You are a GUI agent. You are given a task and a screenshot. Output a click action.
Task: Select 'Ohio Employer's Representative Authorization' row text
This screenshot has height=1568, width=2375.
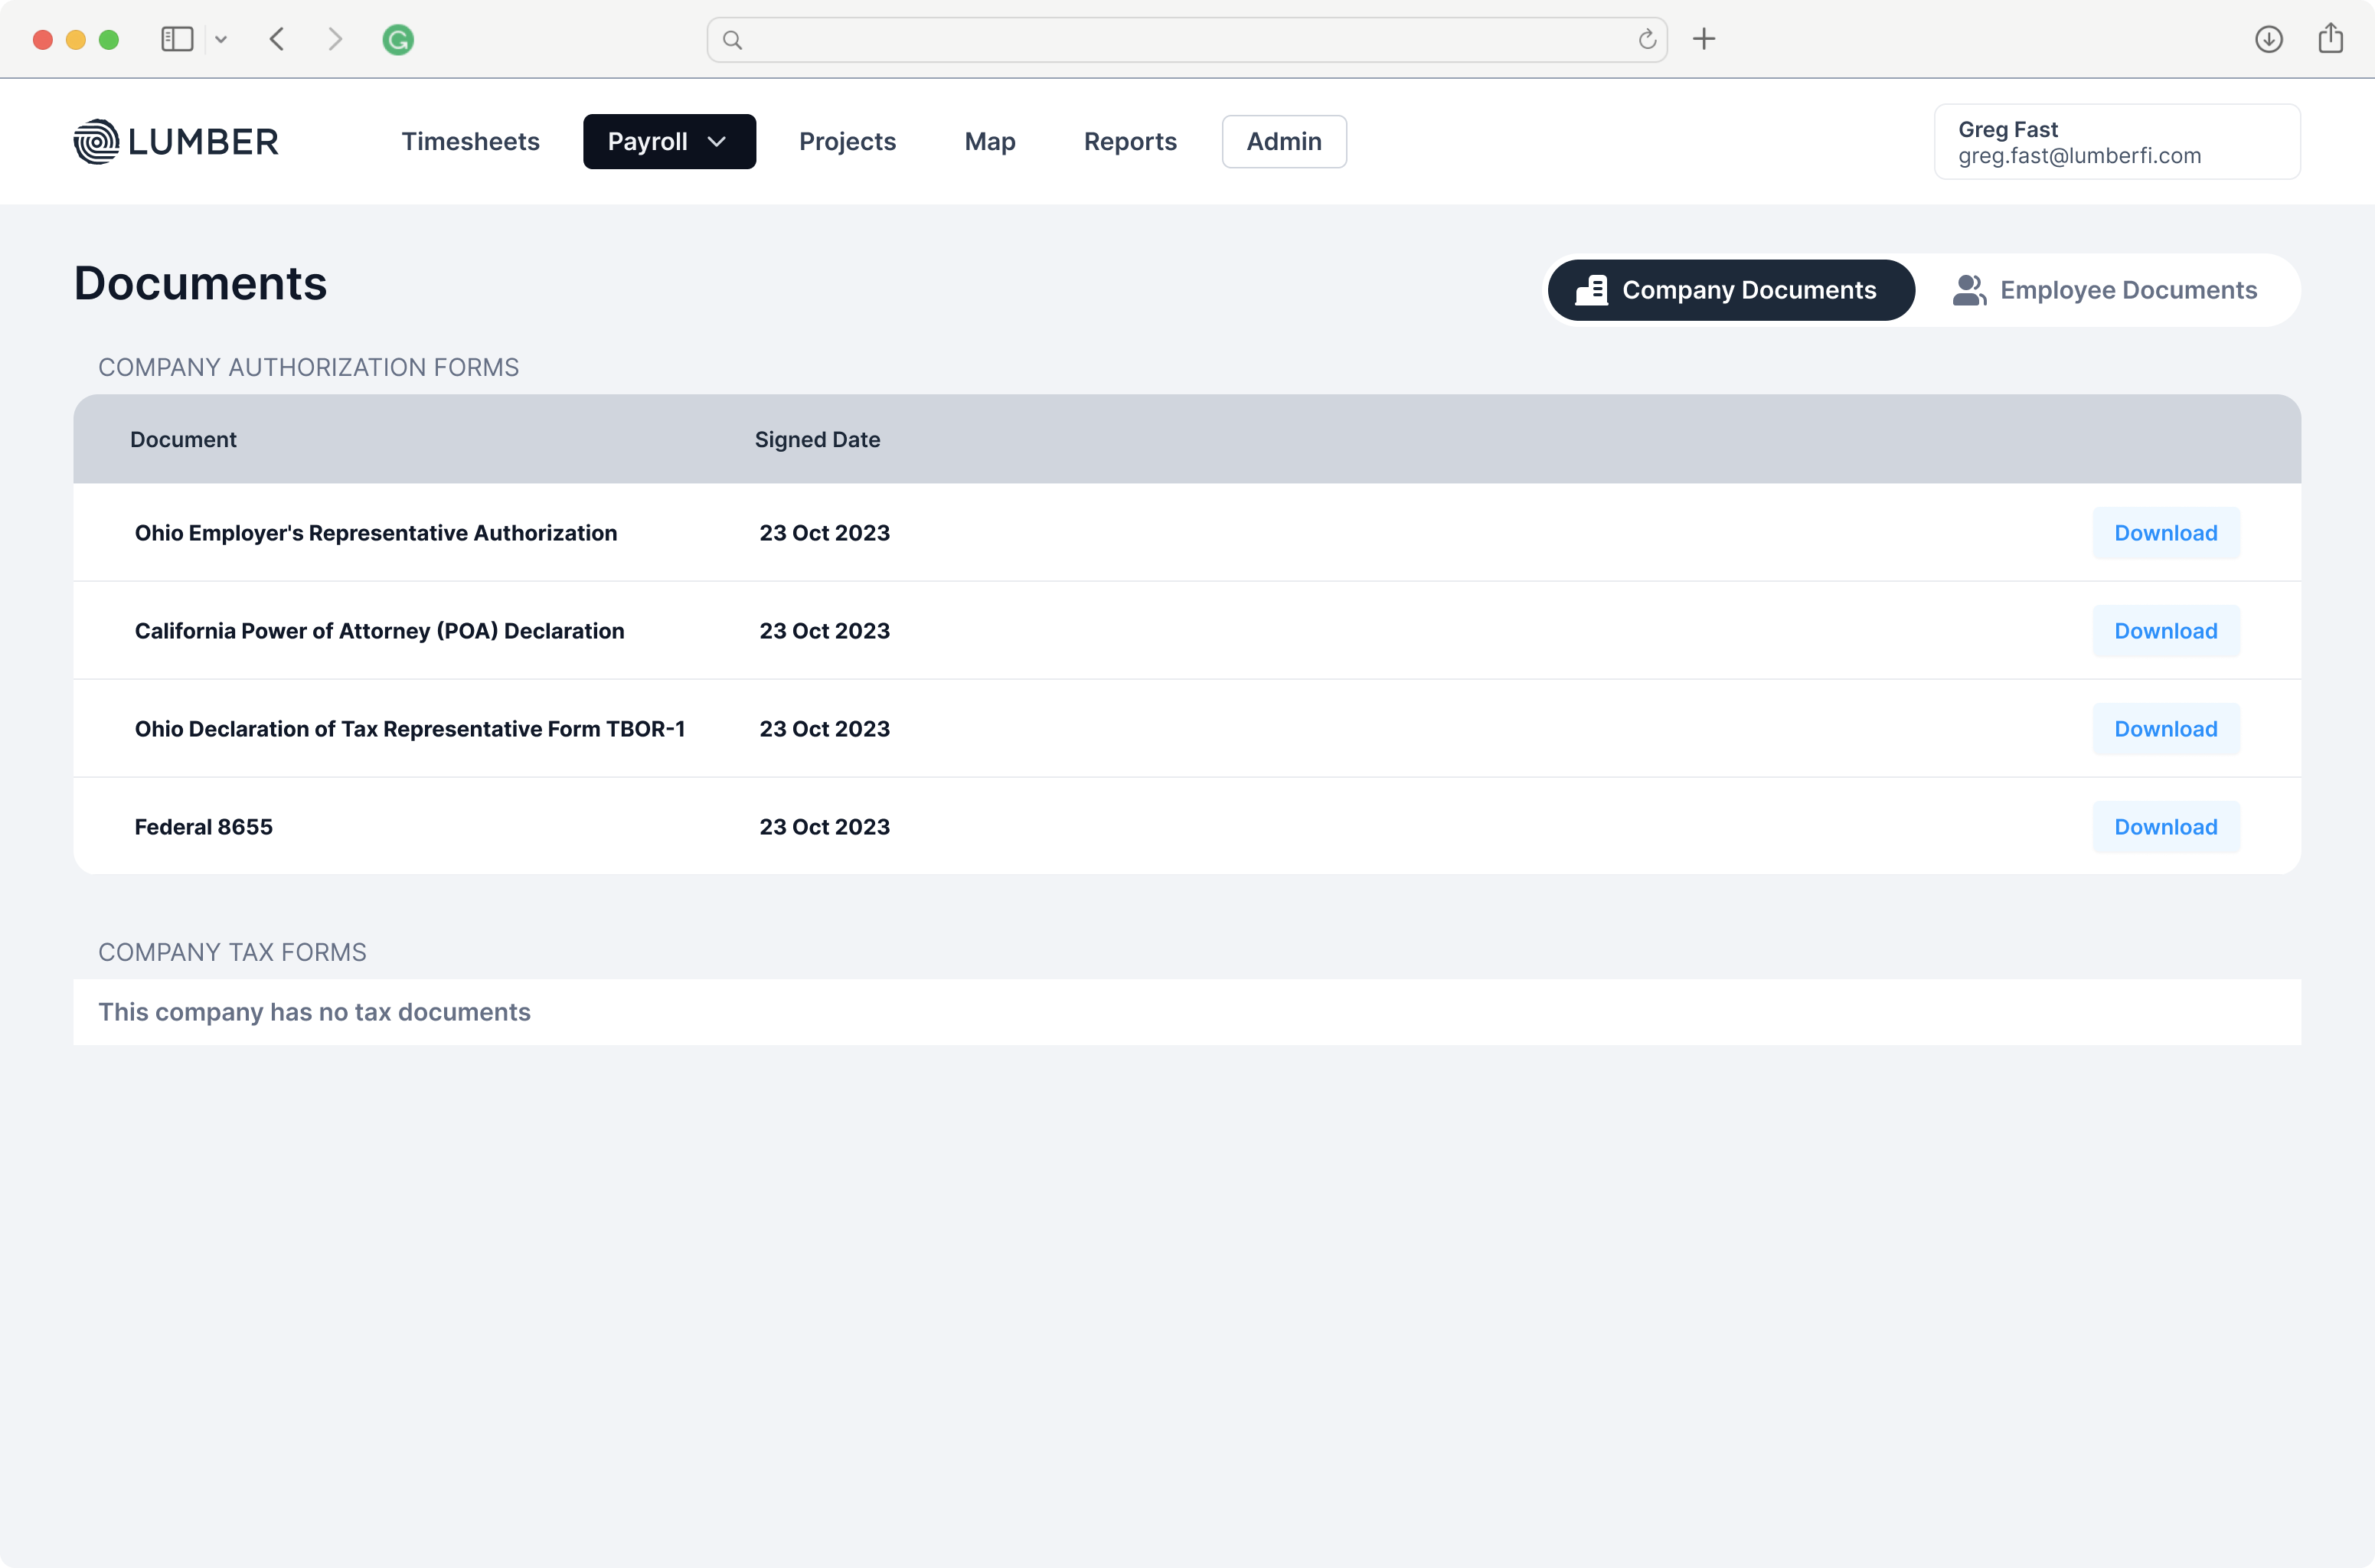[x=376, y=533]
